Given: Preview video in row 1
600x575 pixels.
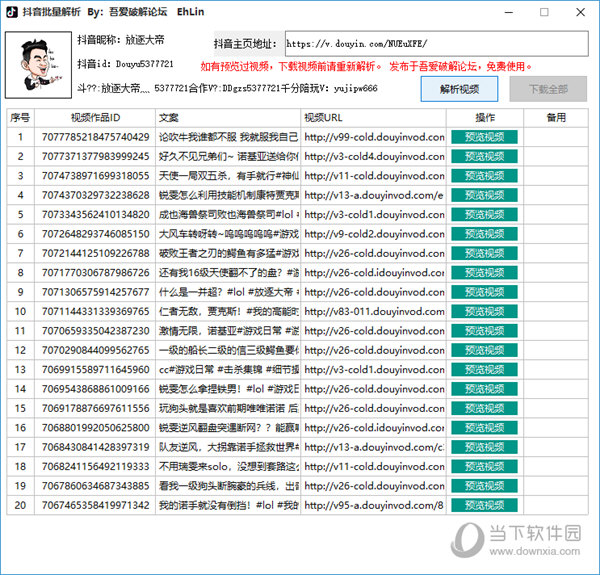Looking at the screenshot, I should click(x=484, y=137).
